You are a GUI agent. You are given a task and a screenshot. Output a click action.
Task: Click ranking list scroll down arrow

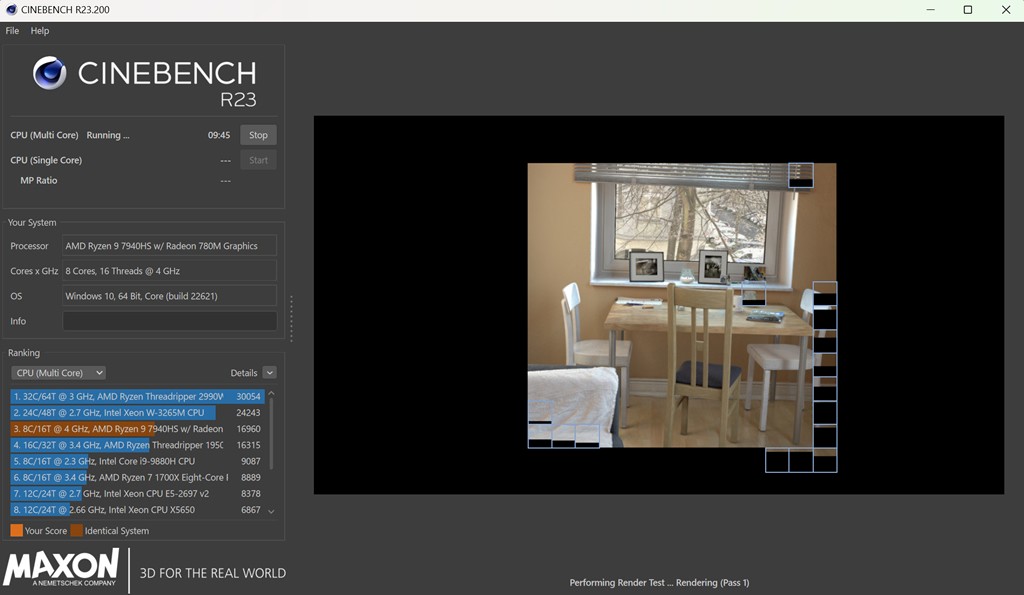(x=272, y=511)
